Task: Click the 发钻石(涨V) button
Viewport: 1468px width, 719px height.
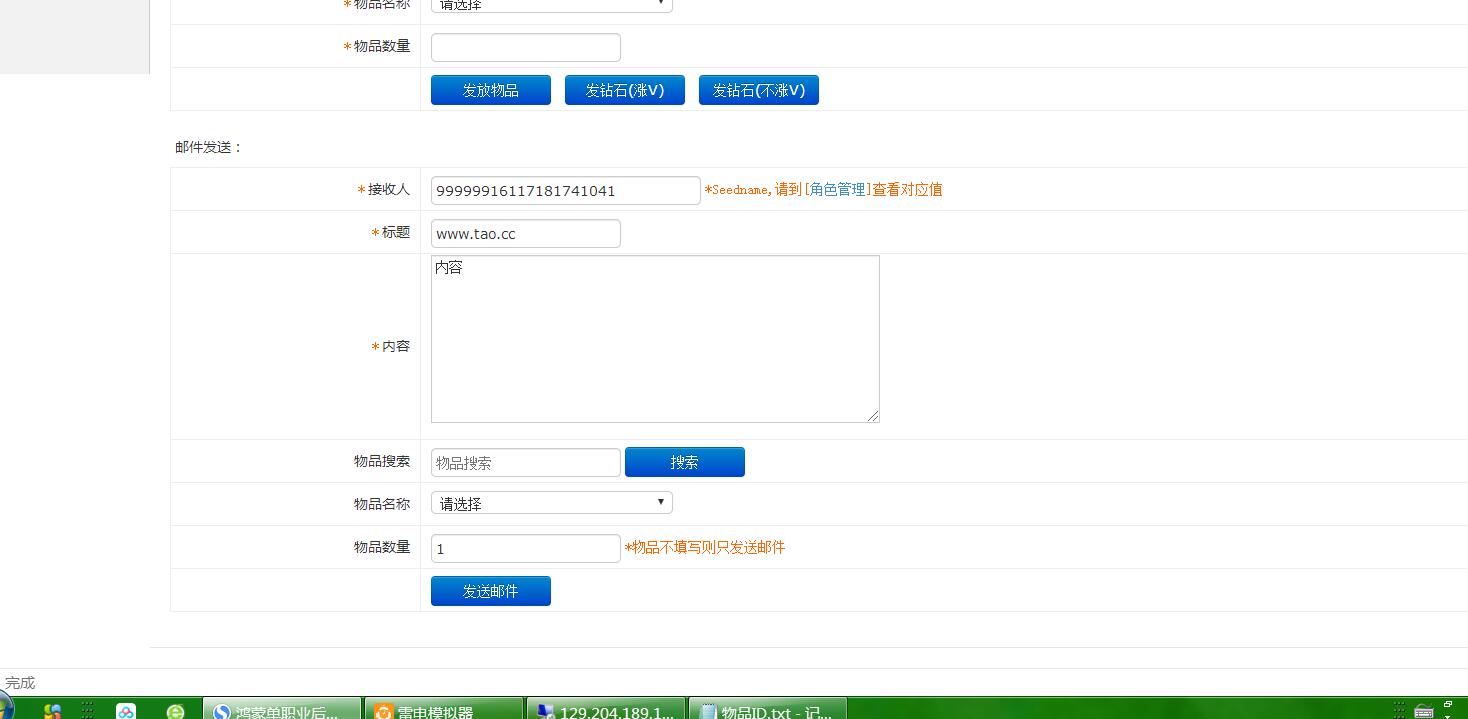Action: tap(624, 90)
